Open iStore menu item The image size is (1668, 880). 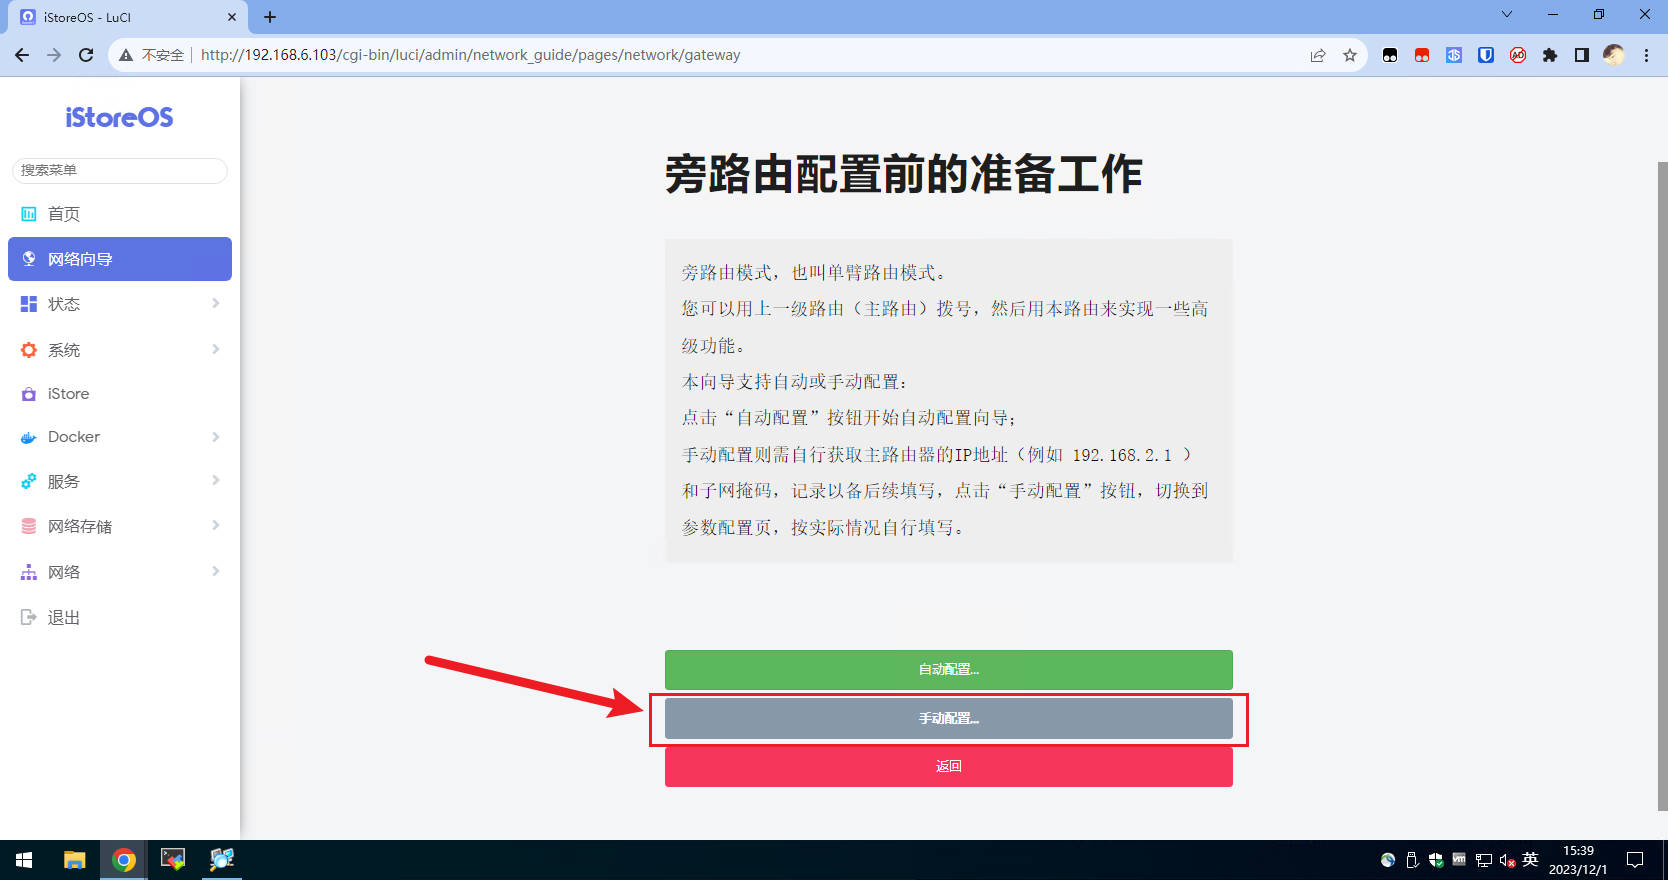tap(120, 394)
